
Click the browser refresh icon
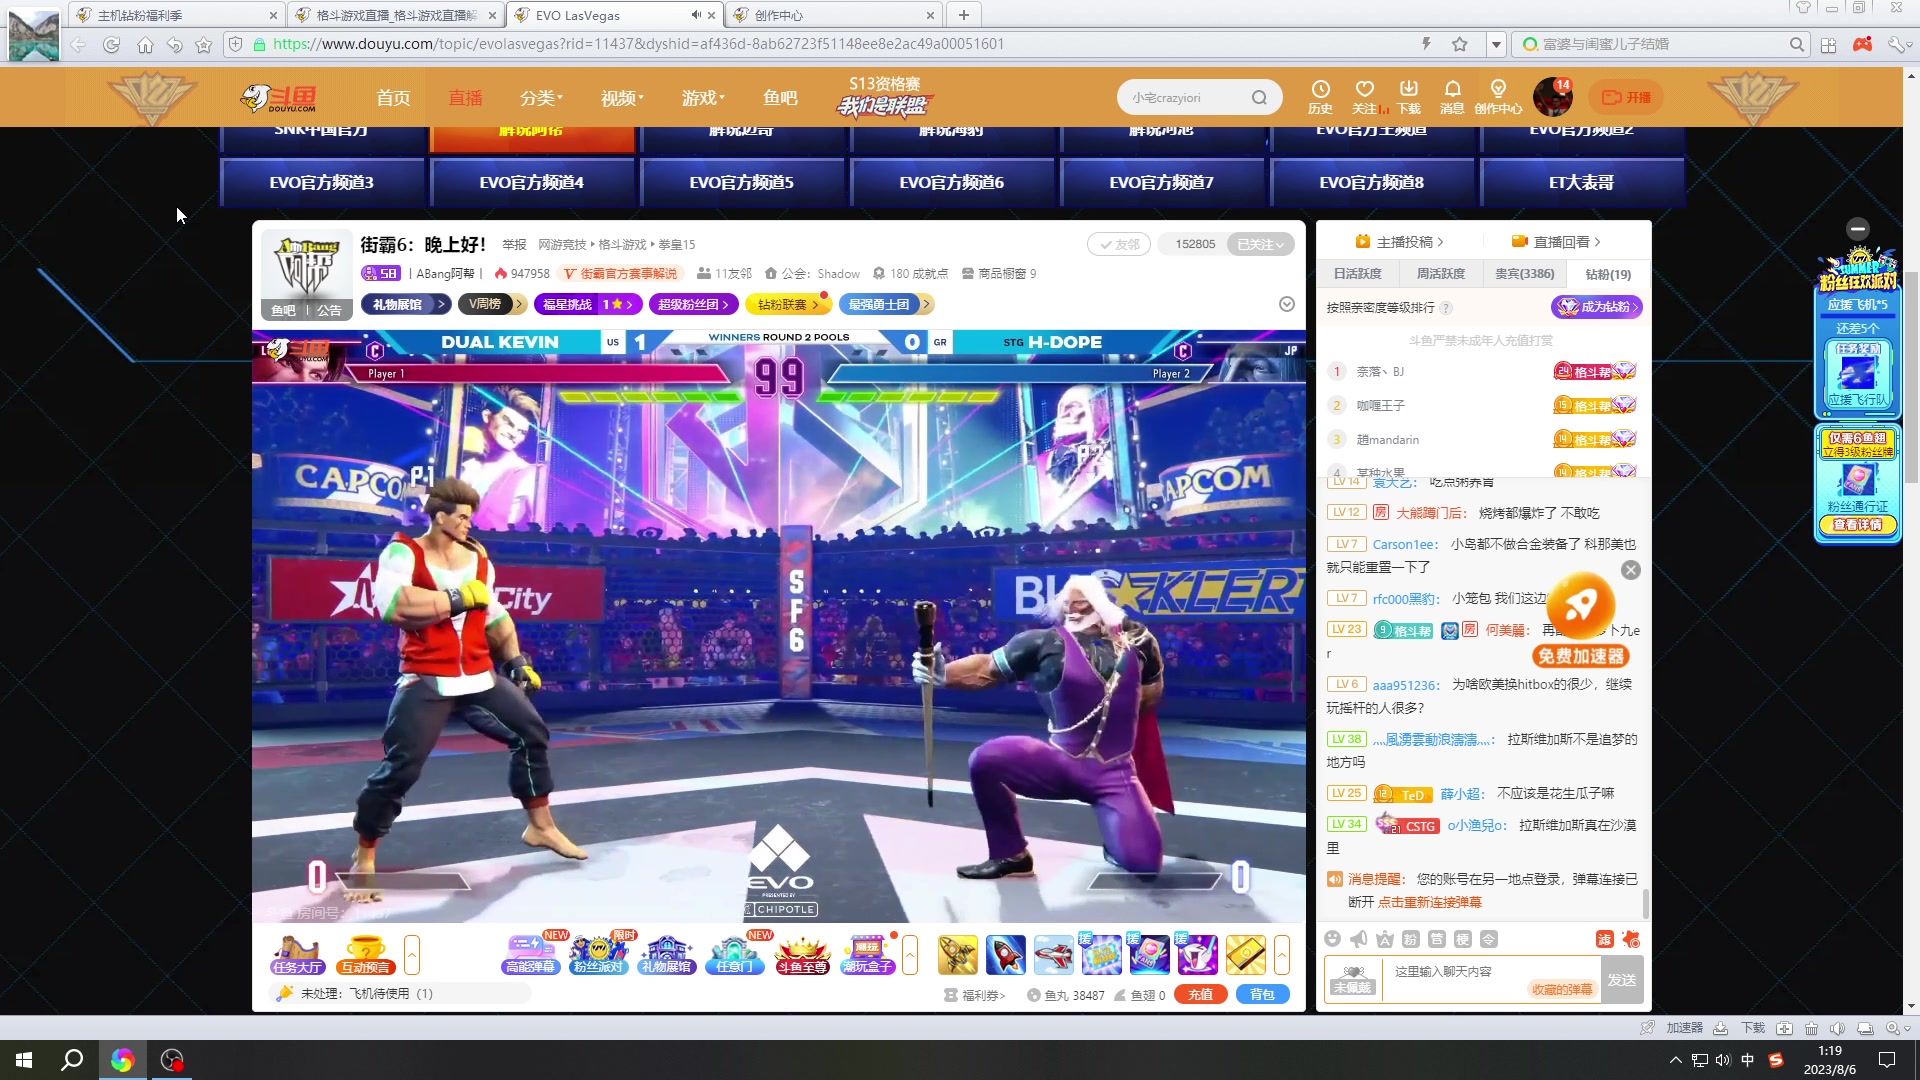tap(111, 45)
